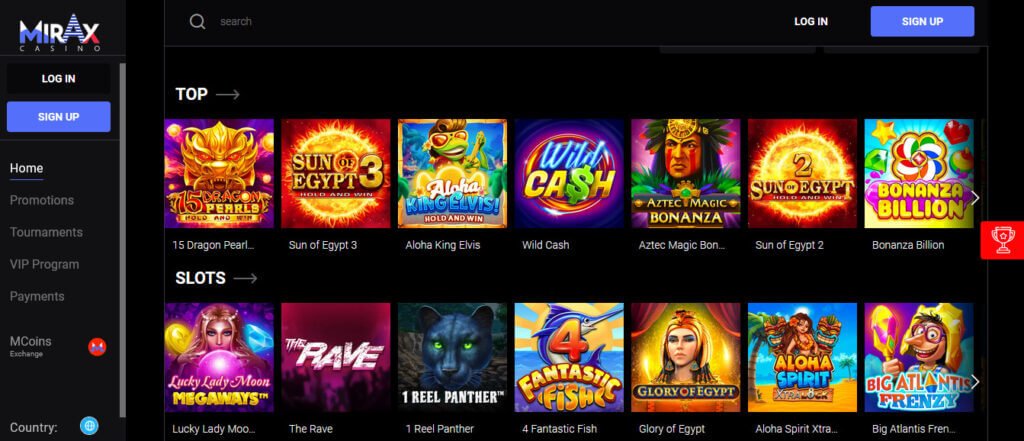The image size is (1024, 441).
Task: Go to Promotions in sidebar
Action: tap(42, 200)
